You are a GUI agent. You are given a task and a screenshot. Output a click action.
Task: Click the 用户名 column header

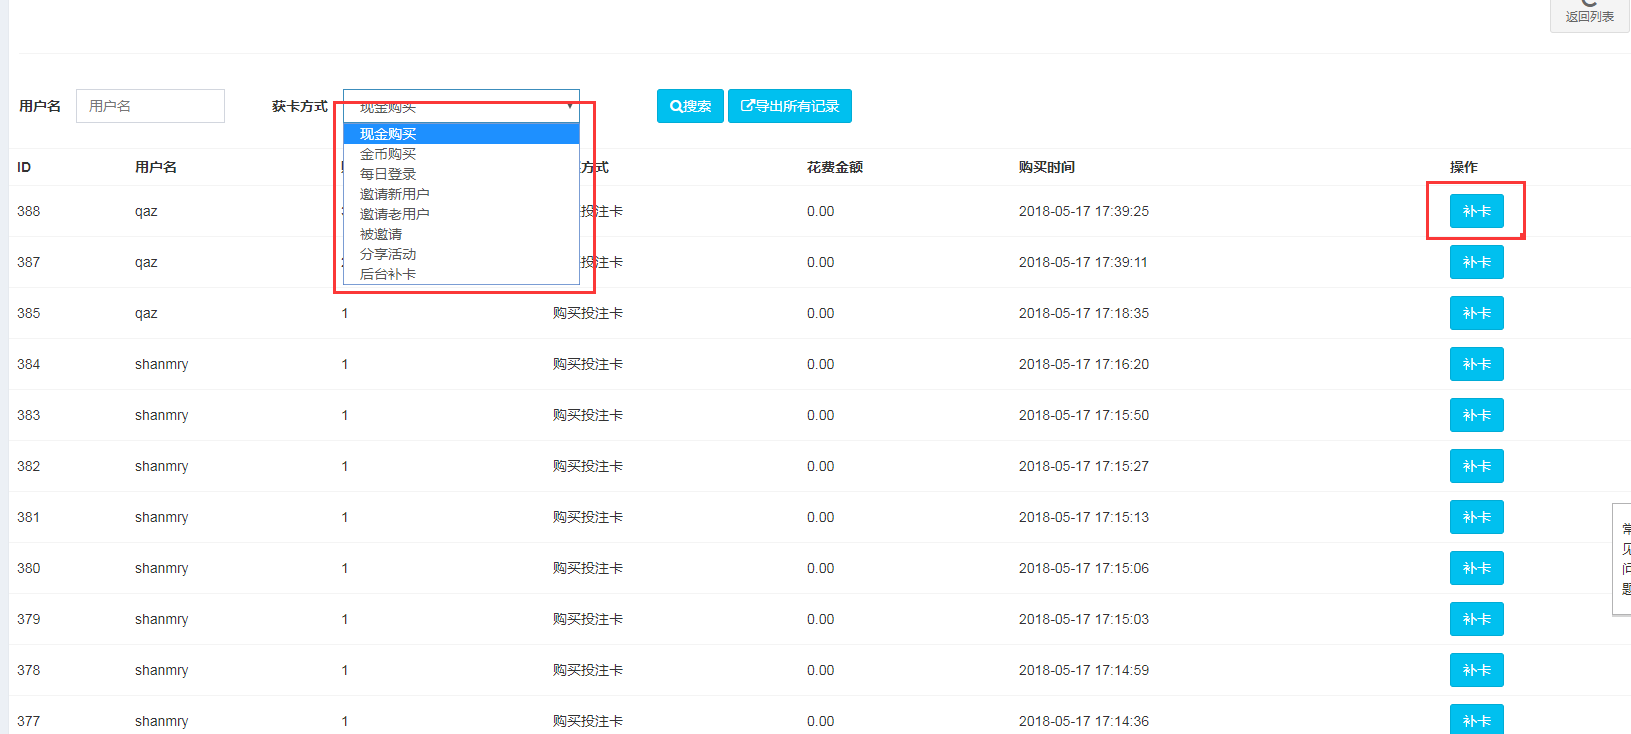pos(156,167)
